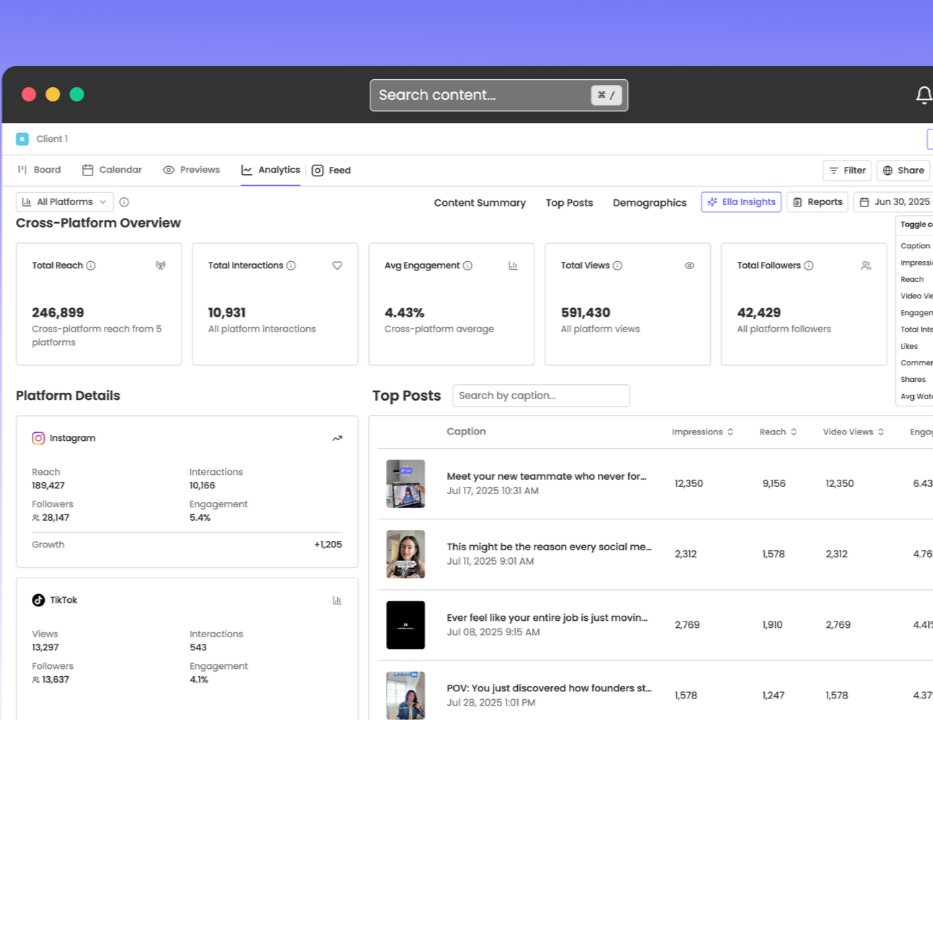This screenshot has width=933, height=933.
Task: Click the caption 'Meet your new teammate who never for...'
Action: click(546, 477)
